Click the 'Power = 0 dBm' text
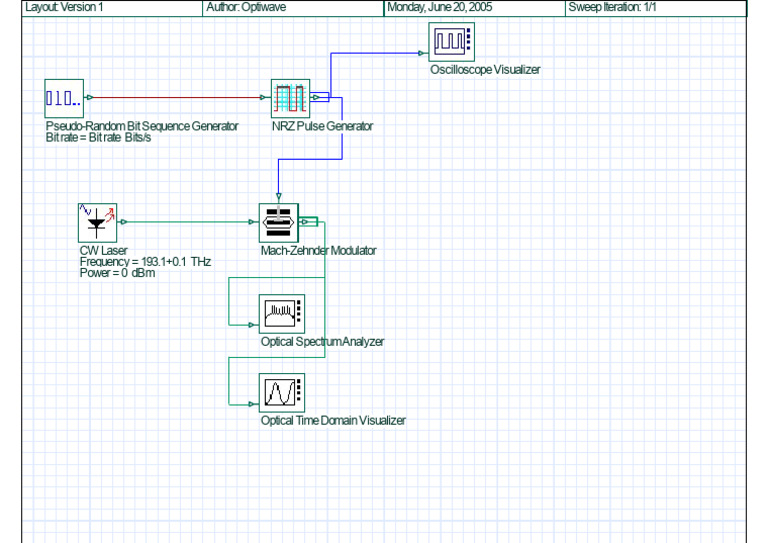Viewport: 768px width, 543px height. click(x=118, y=273)
